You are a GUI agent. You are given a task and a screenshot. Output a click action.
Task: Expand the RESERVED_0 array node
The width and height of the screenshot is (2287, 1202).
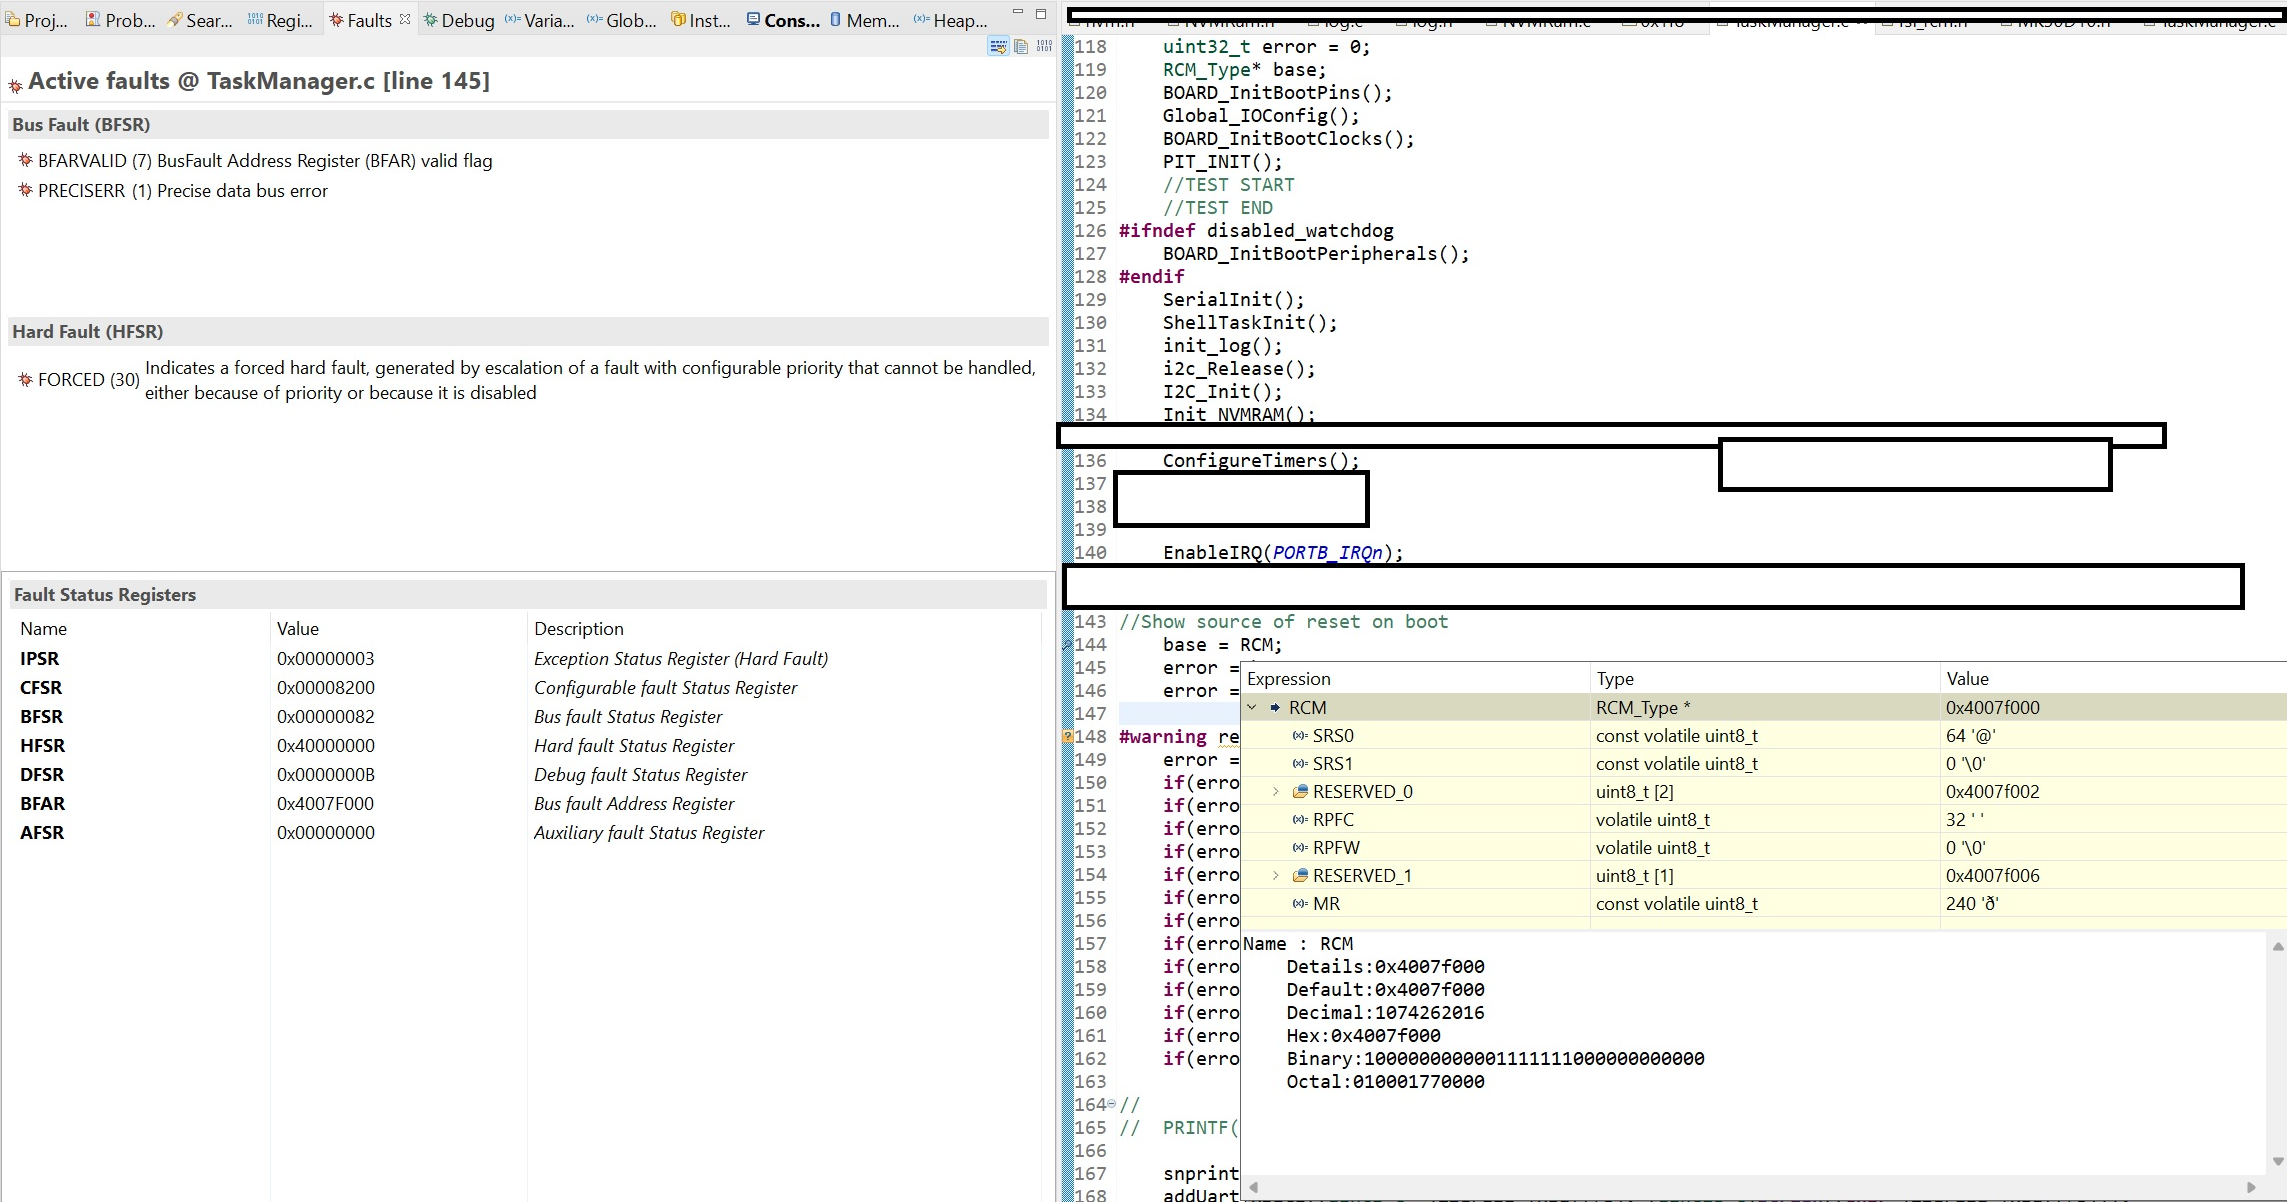(x=1276, y=792)
